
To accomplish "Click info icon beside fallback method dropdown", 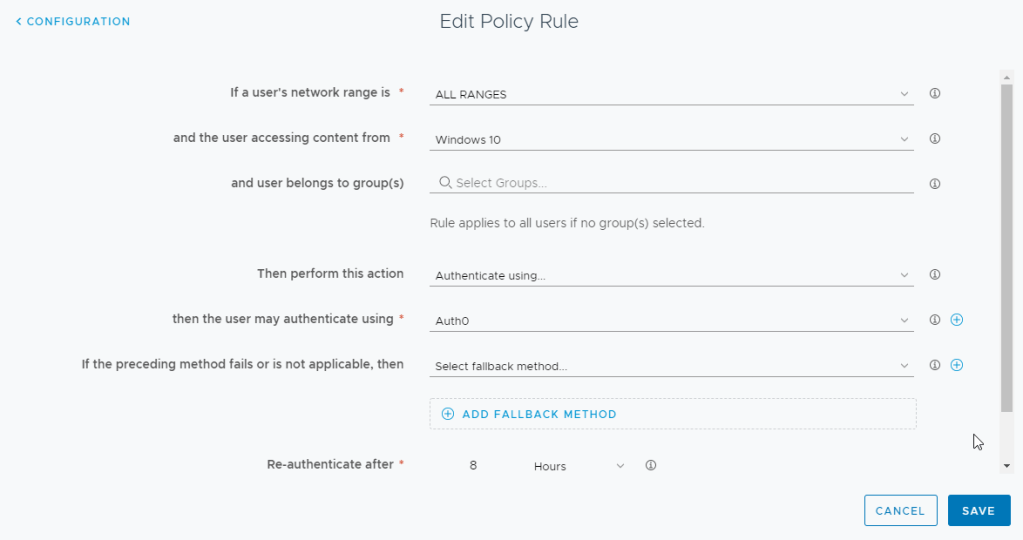I will (x=935, y=365).
